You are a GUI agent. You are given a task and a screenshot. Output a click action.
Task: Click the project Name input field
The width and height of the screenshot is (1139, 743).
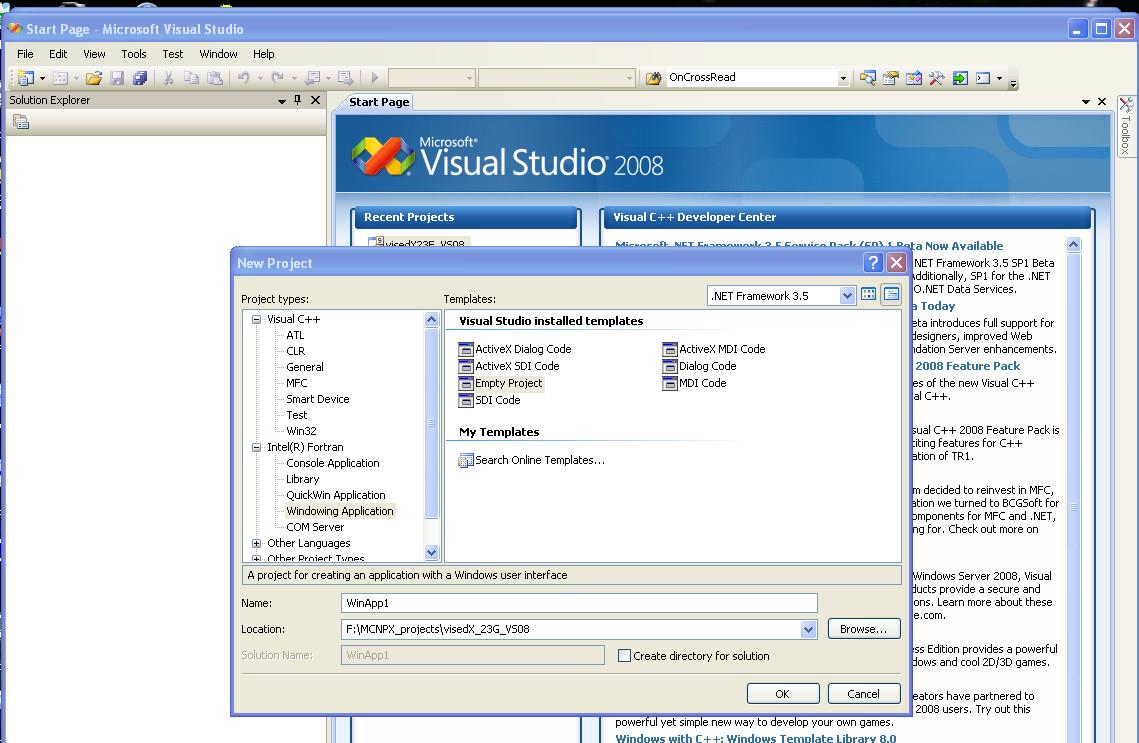(x=579, y=603)
